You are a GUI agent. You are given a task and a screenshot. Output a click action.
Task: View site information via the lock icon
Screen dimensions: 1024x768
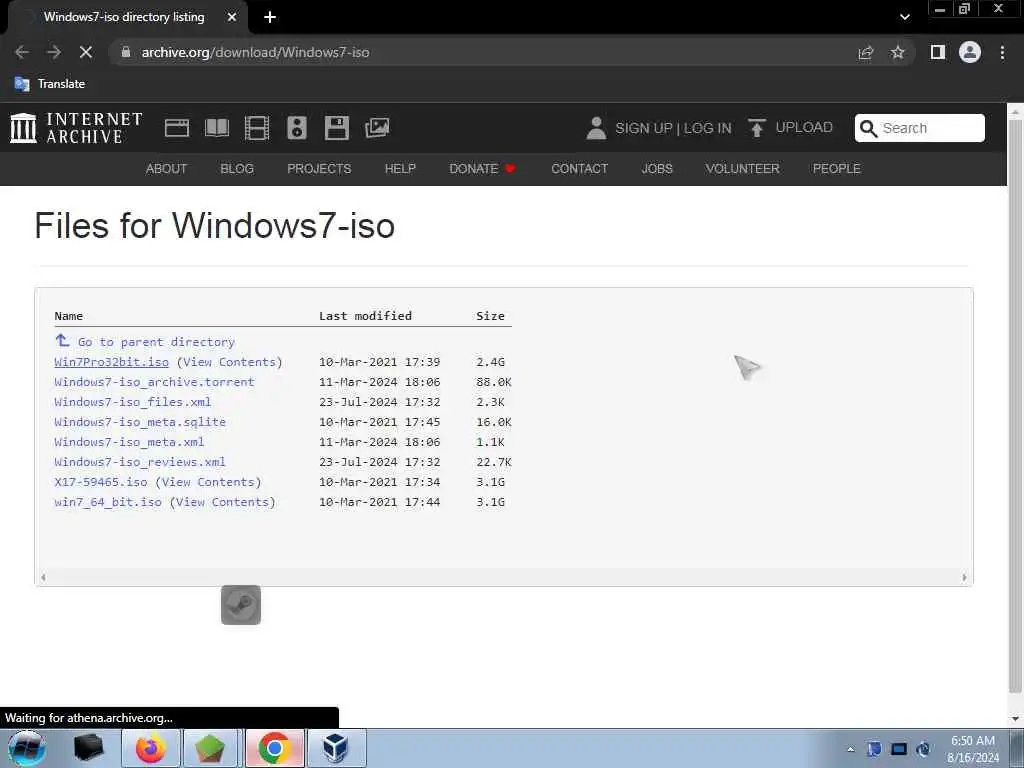(x=126, y=52)
